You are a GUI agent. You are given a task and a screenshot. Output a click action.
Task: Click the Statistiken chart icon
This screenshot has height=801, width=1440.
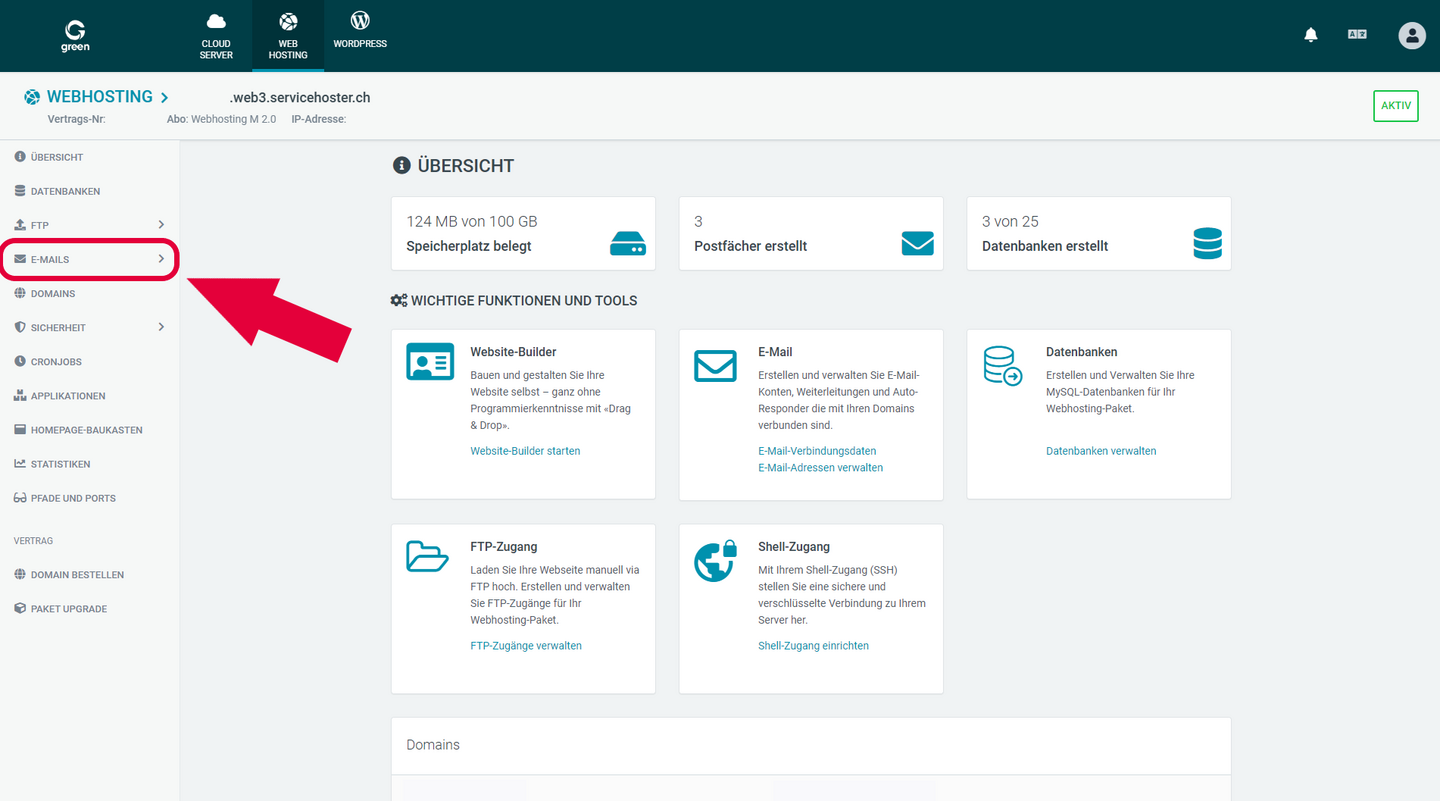click(x=20, y=463)
